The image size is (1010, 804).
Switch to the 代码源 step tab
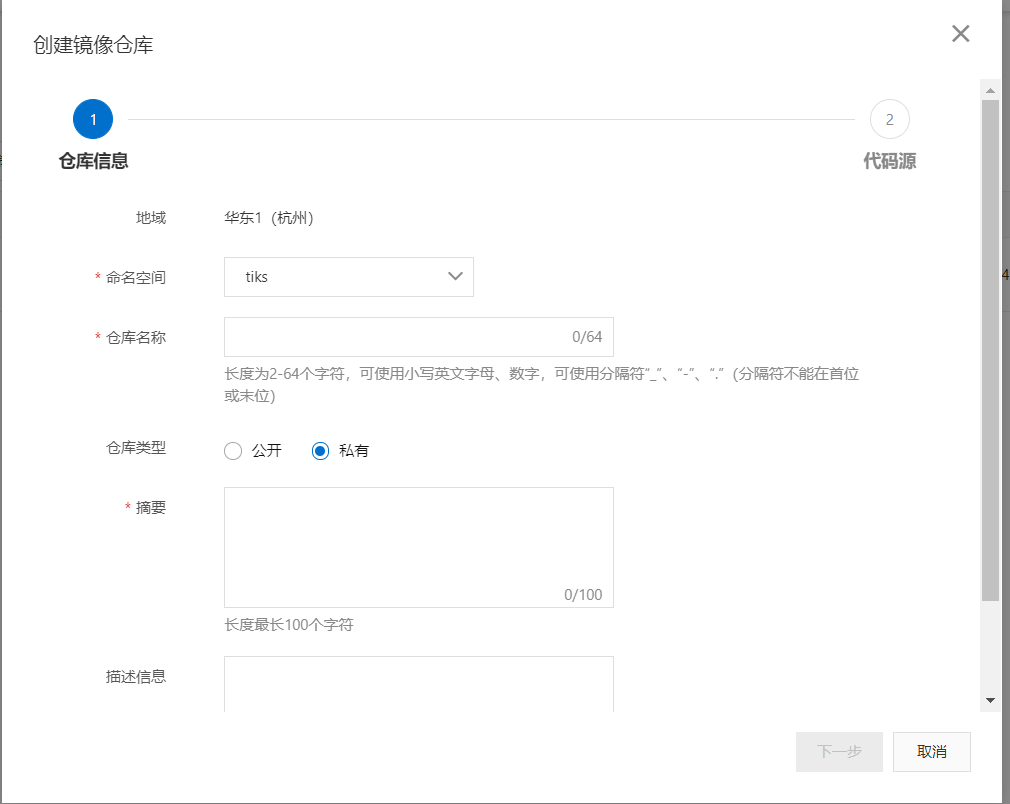[x=890, y=161]
